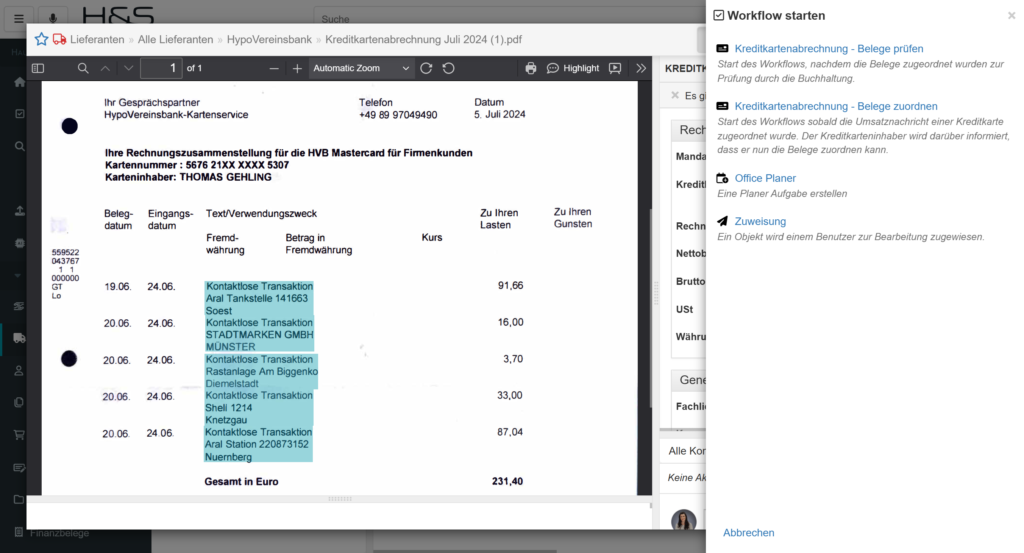
Task: Zoom in with the plus icon
Action: (297, 68)
